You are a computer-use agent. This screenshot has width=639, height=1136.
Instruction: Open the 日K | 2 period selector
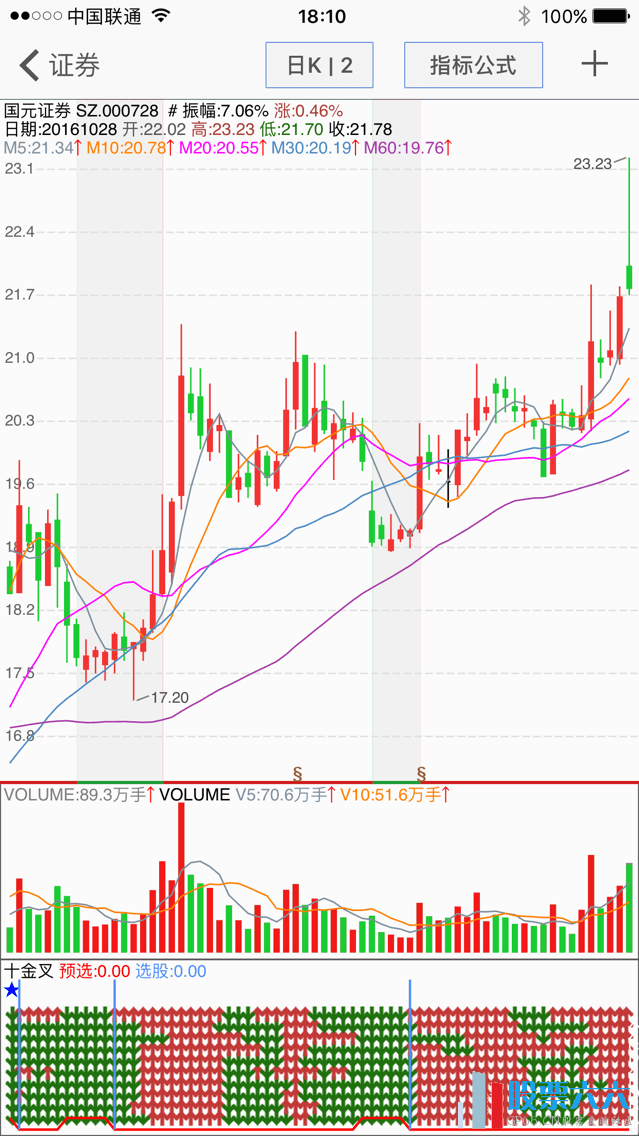319,66
